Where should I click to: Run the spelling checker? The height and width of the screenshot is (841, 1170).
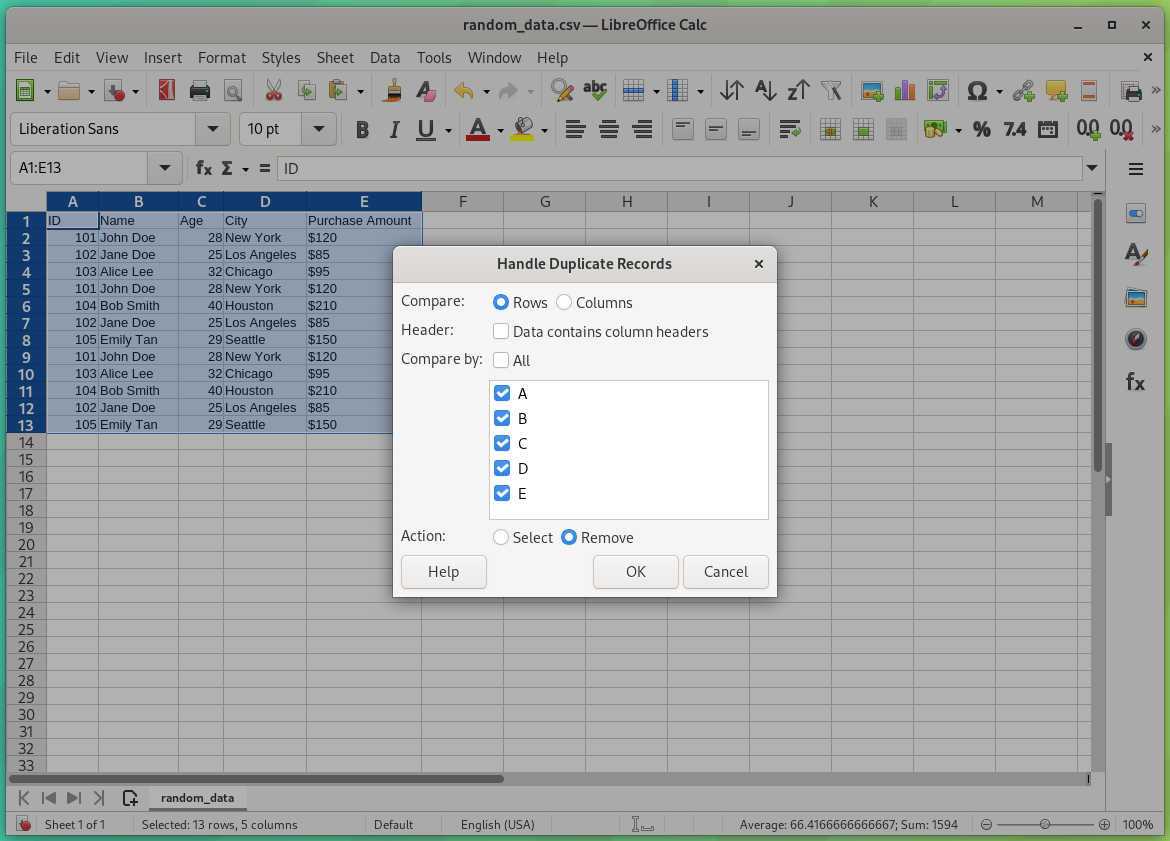(595, 90)
